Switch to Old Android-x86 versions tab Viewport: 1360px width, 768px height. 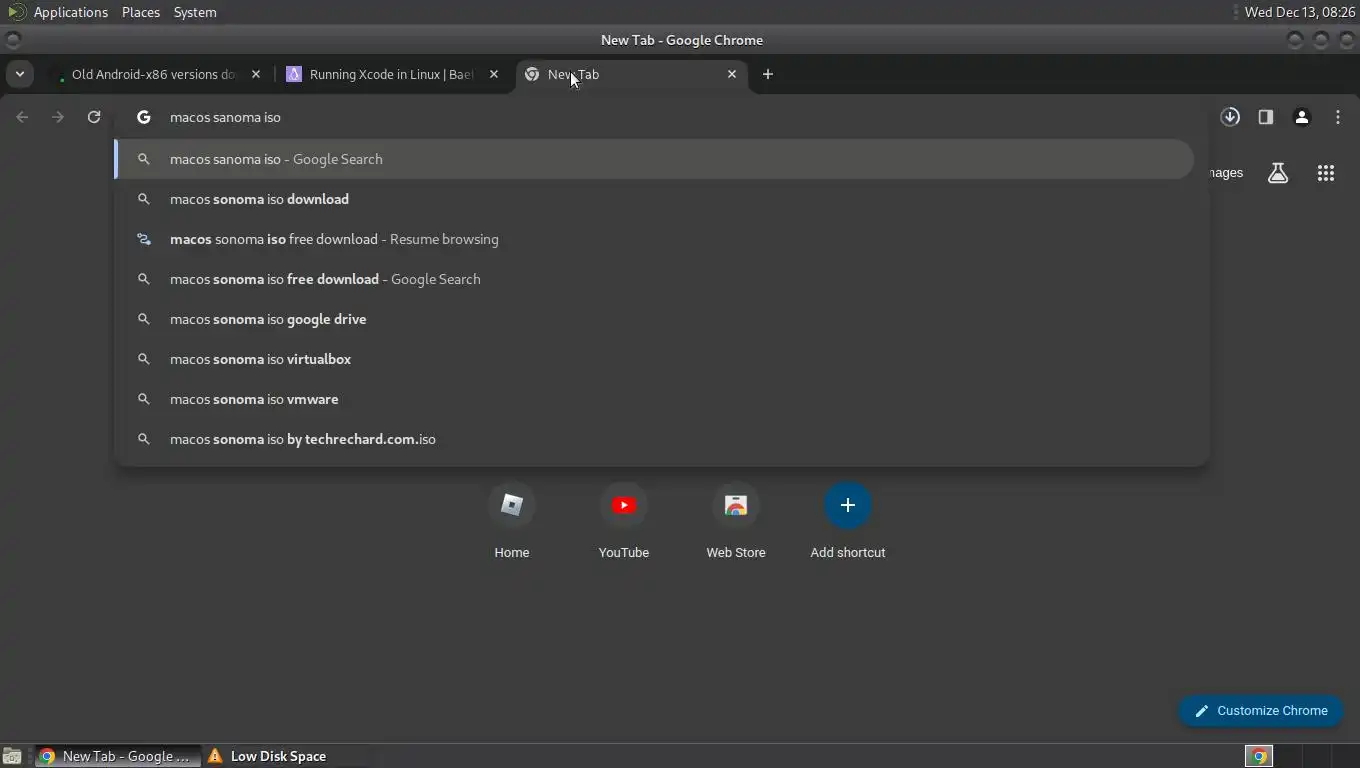point(155,74)
